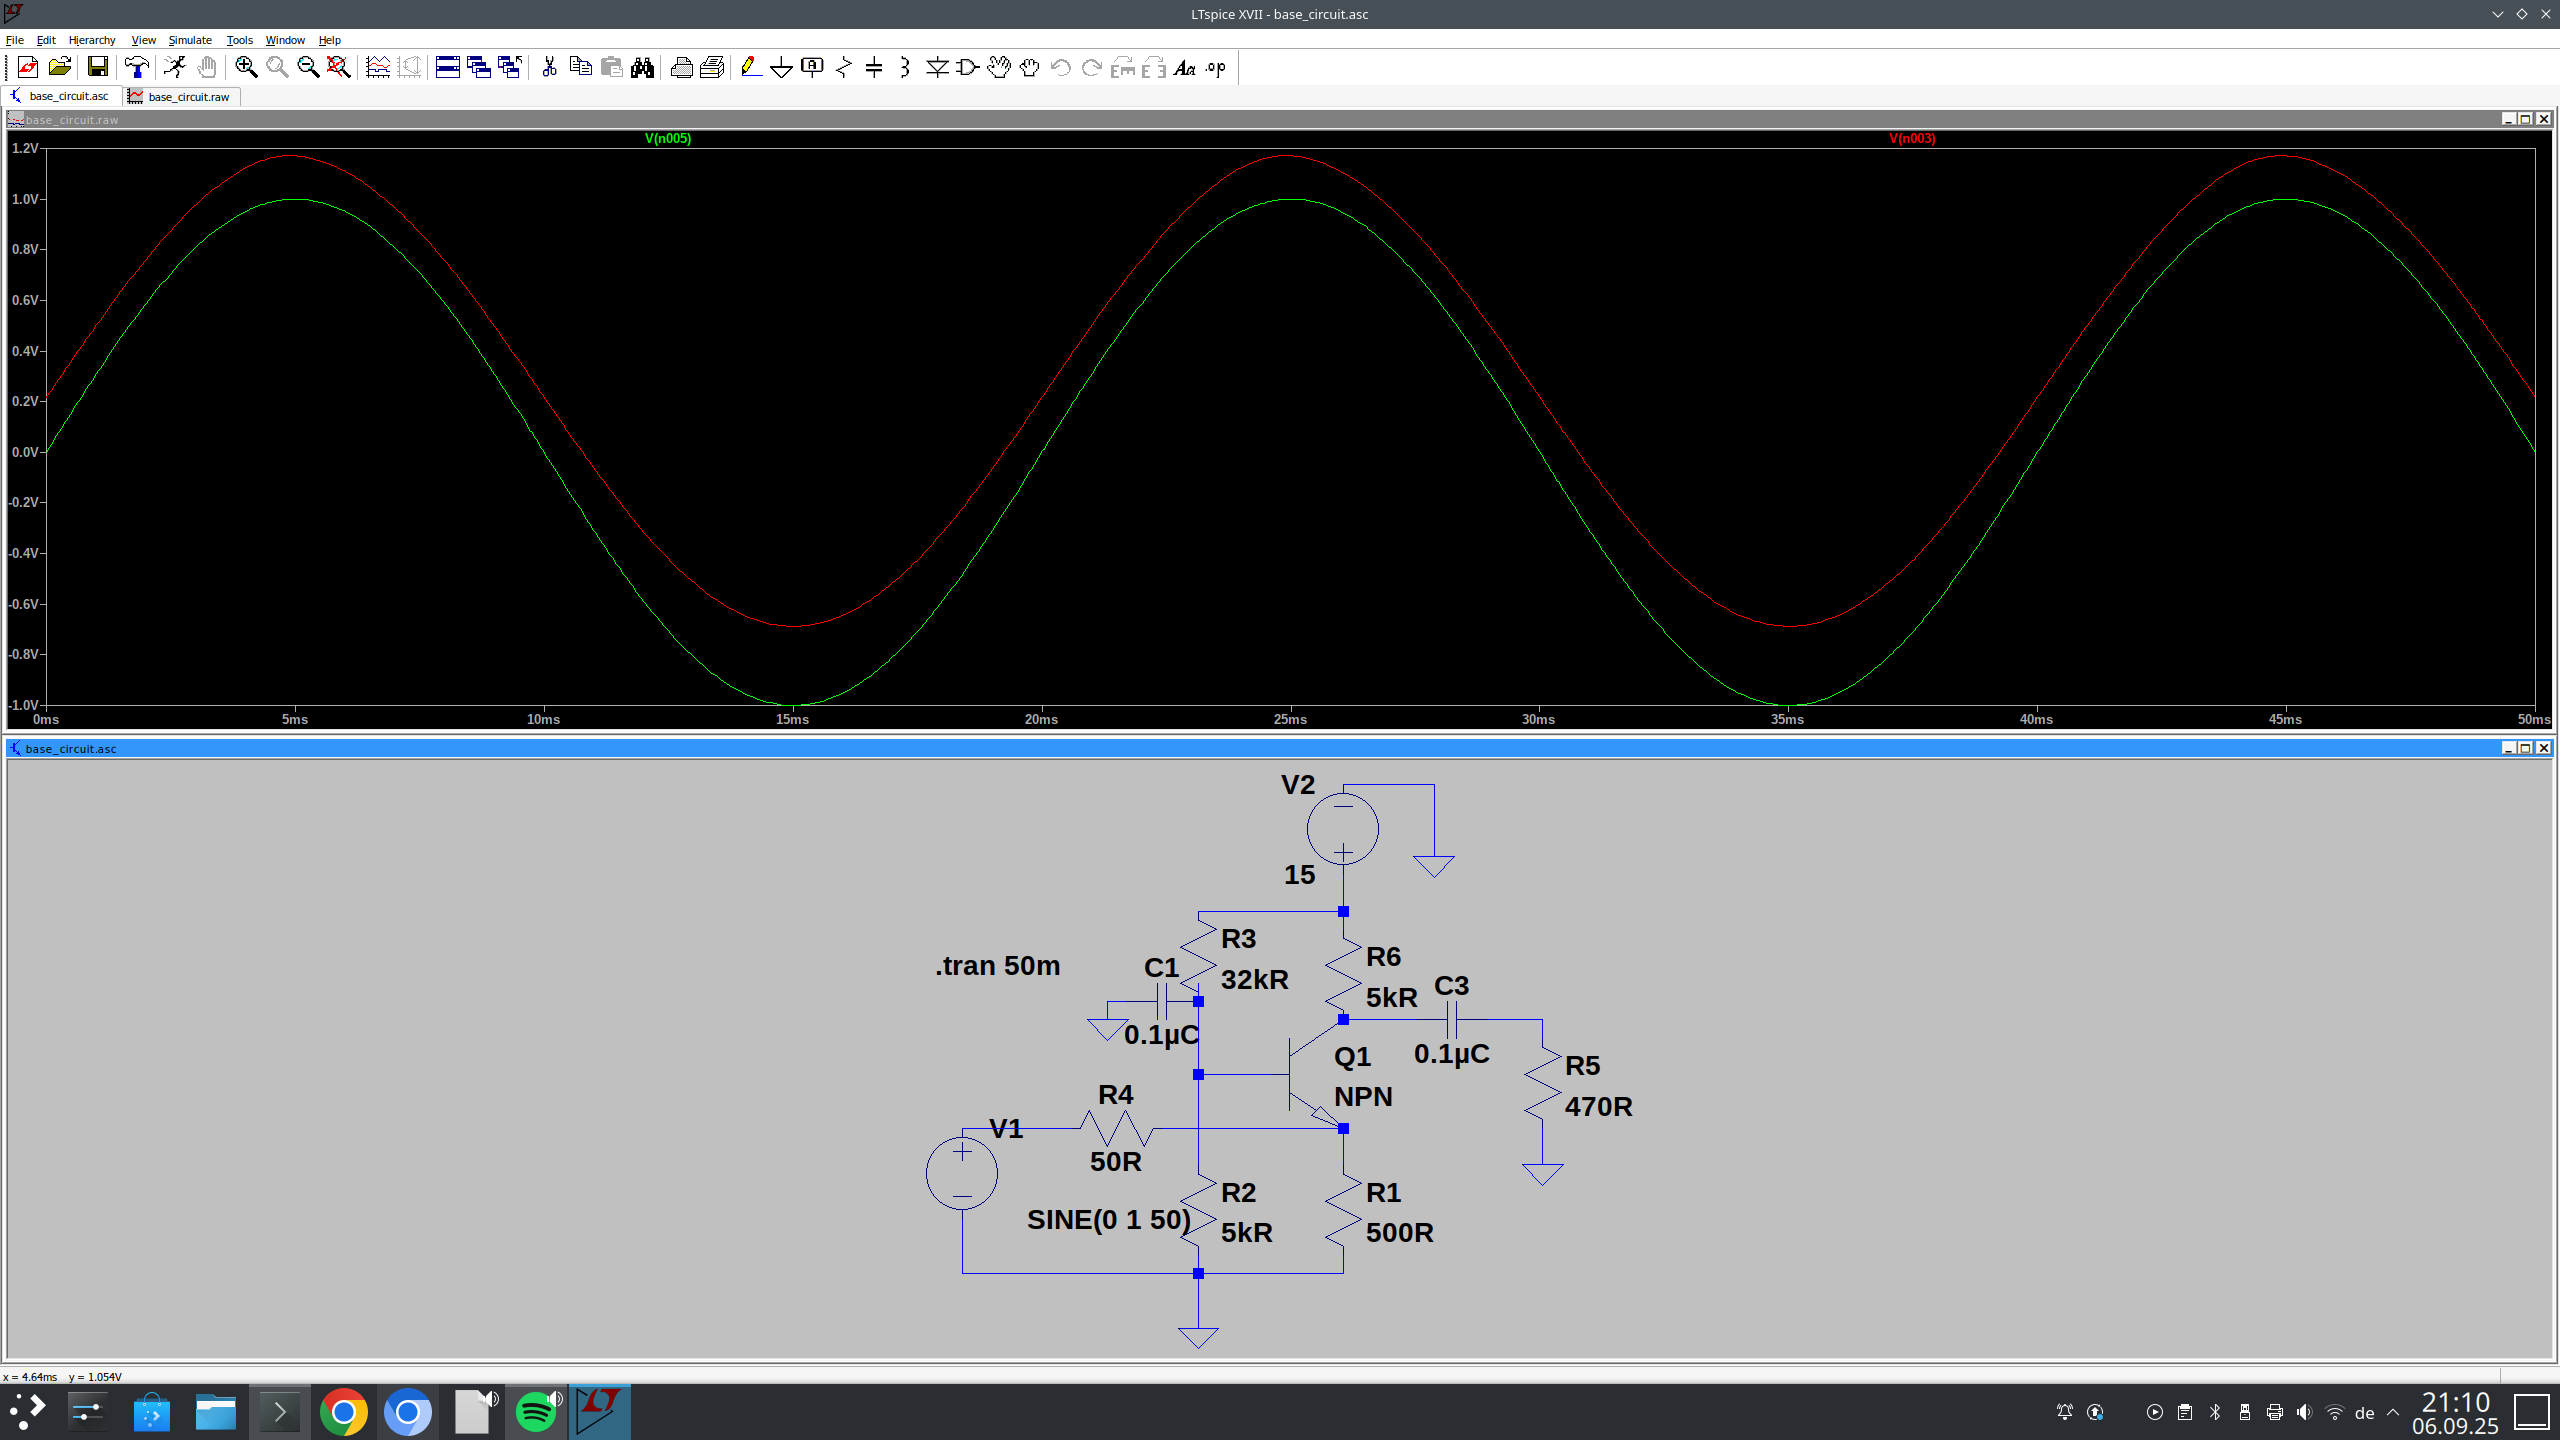2560x1440 pixels.
Task: Select the V(n005) trace label
Action: [x=667, y=138]
